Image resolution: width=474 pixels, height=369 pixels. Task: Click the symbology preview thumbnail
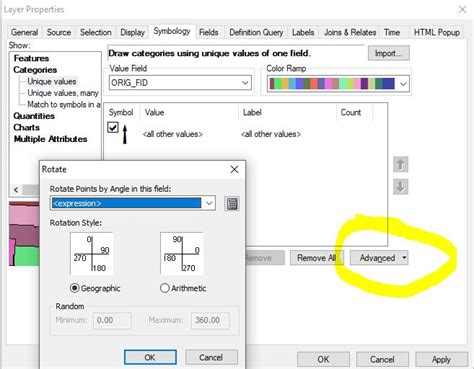tap(24, 234)
